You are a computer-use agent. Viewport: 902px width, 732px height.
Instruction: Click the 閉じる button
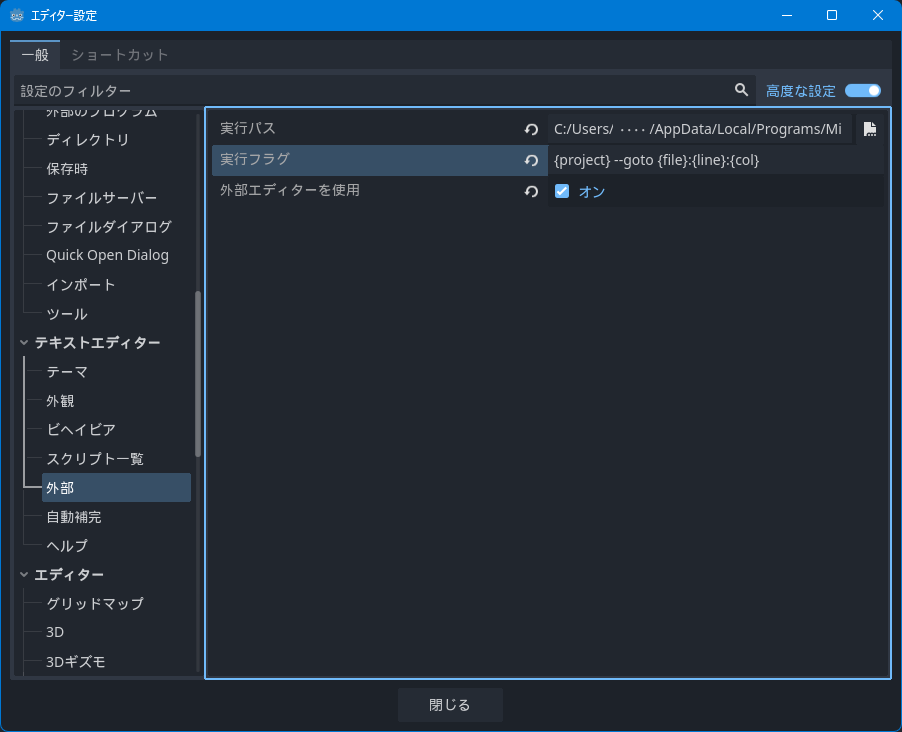[x=450, y=705]
